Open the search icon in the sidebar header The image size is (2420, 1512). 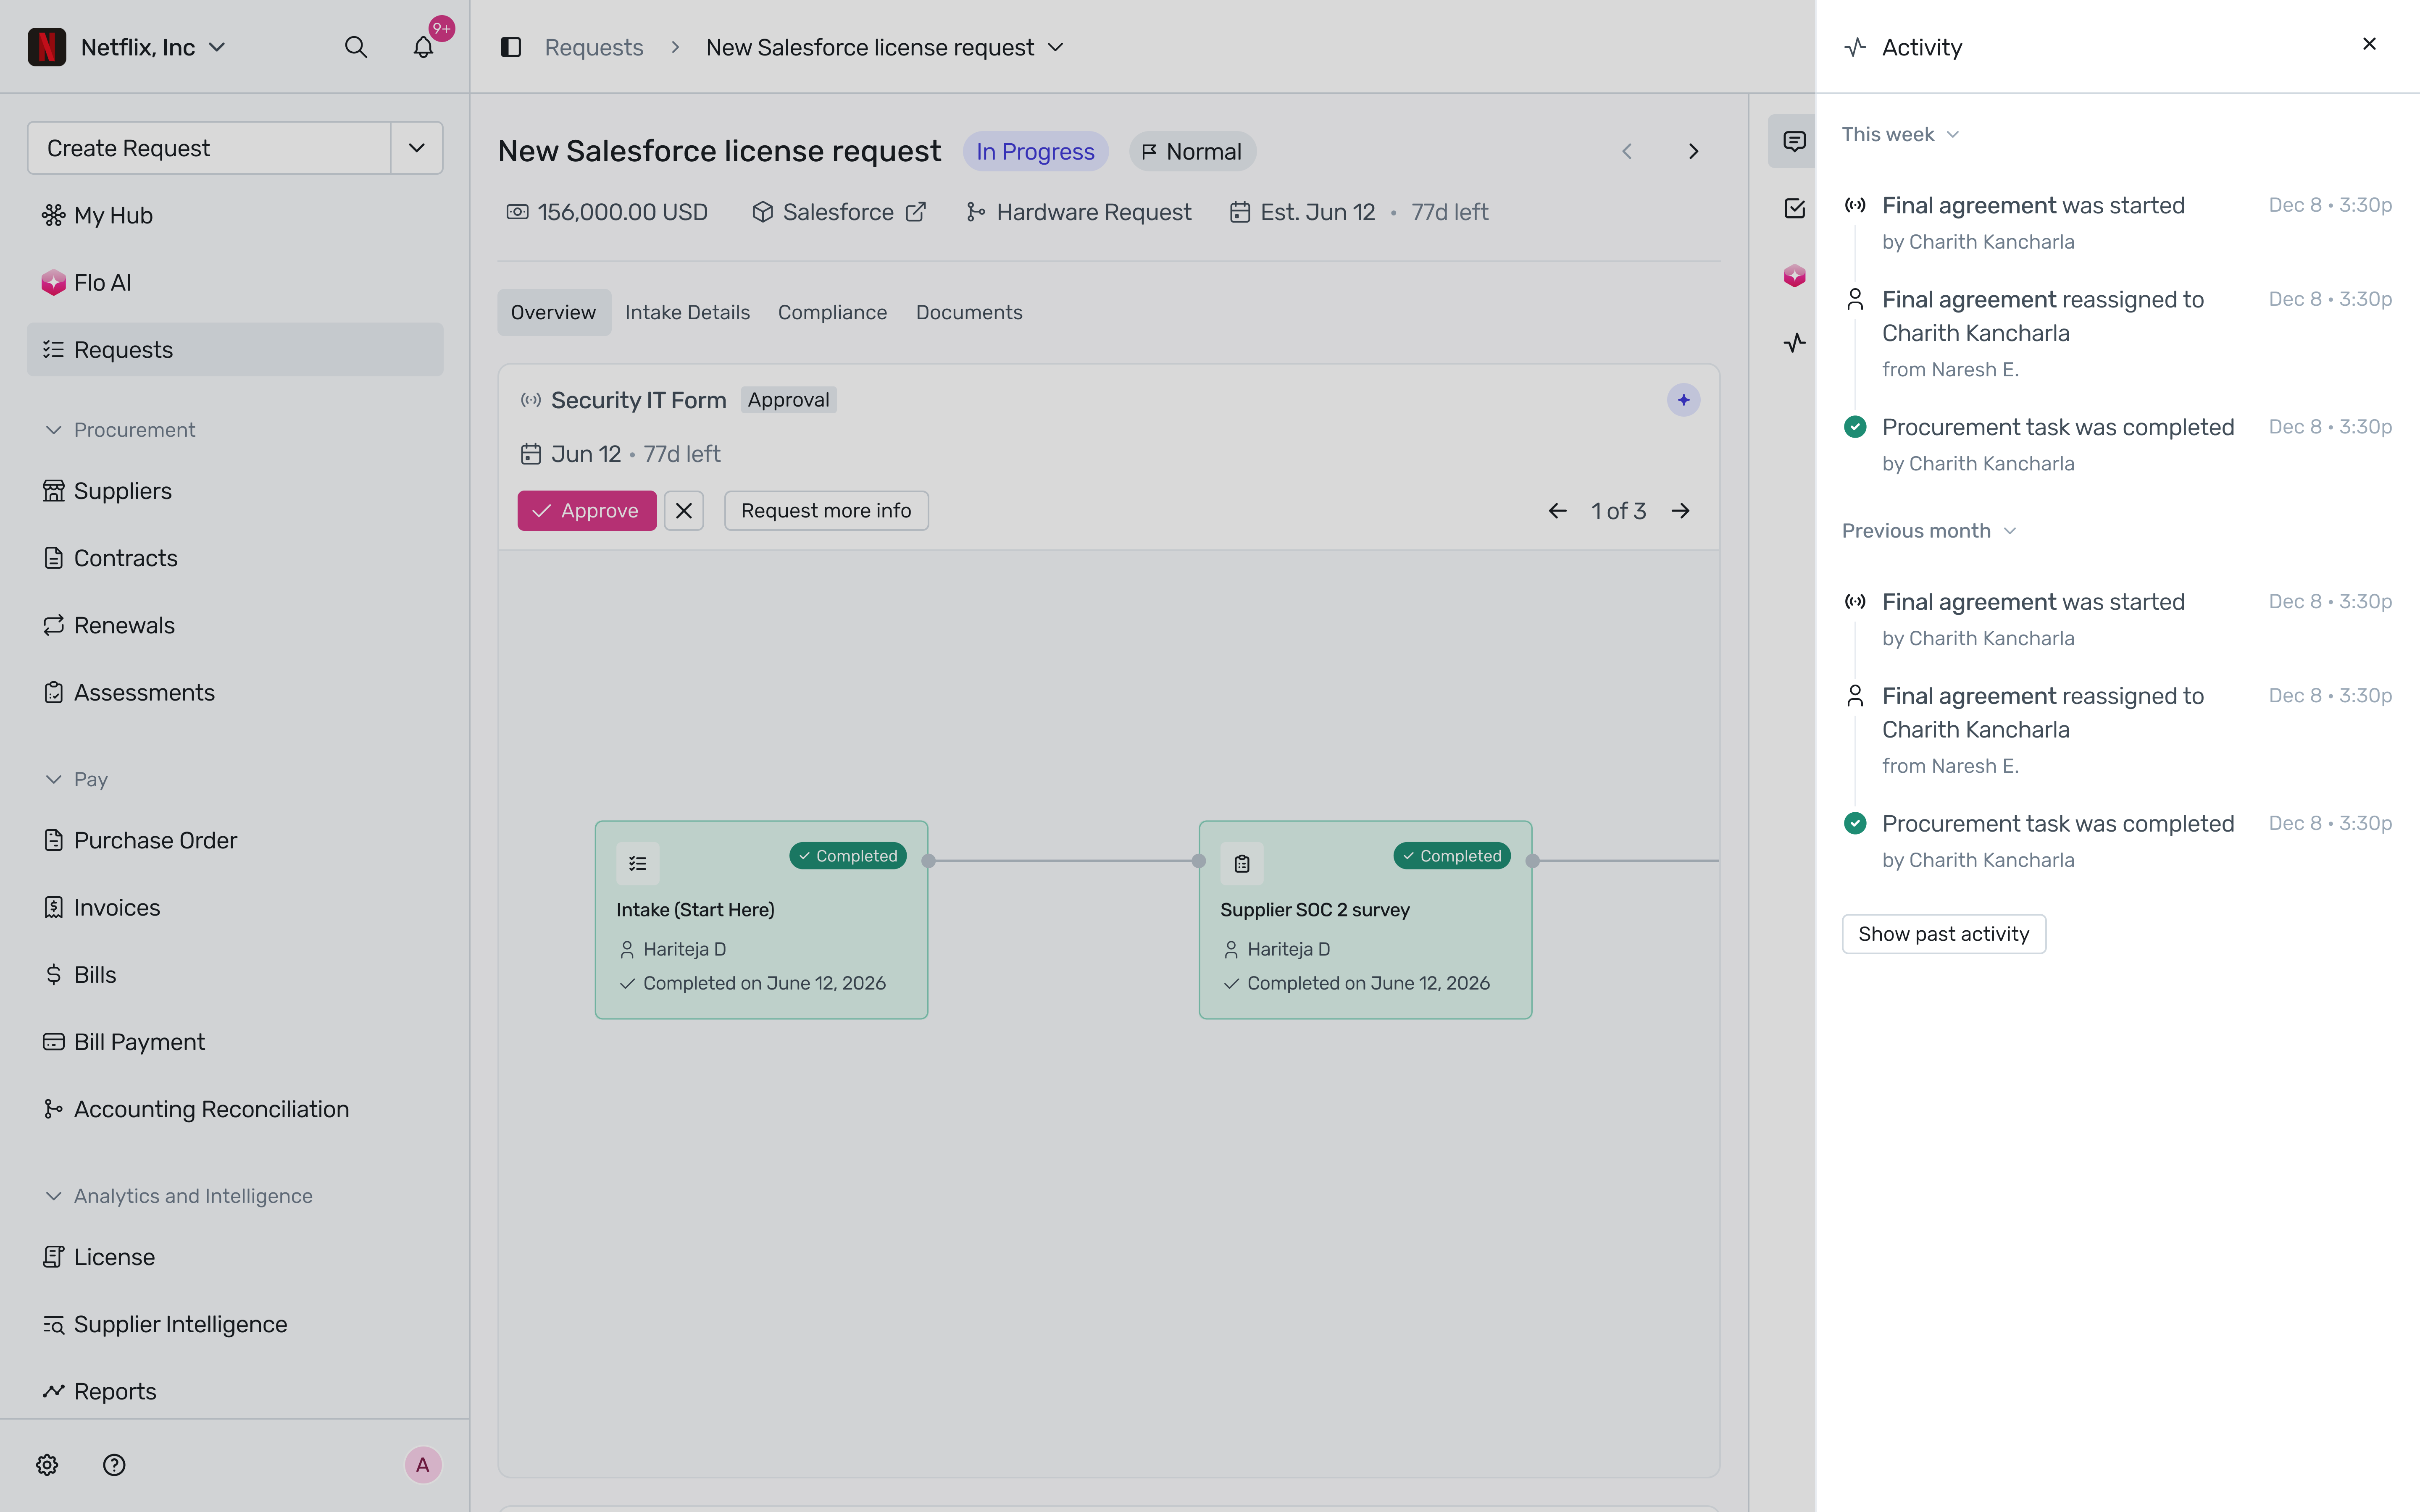(x=355, y=47)
